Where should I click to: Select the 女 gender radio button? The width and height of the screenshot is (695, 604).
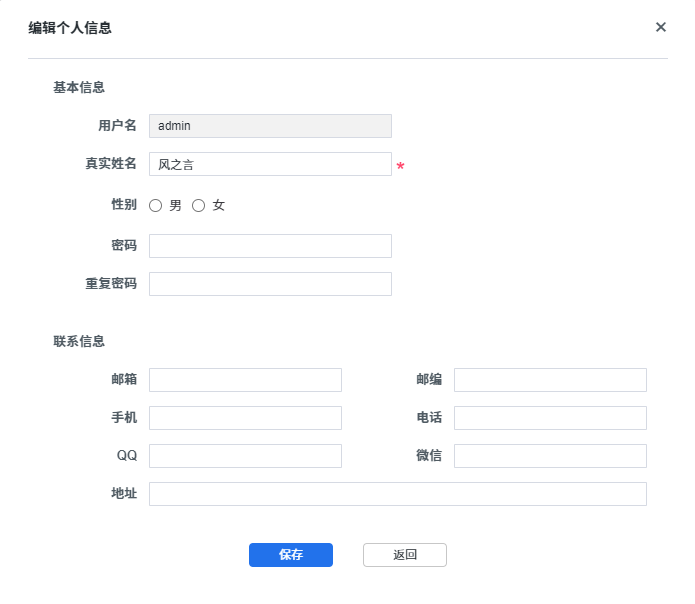pyautogui.click(x=198, y=206)
